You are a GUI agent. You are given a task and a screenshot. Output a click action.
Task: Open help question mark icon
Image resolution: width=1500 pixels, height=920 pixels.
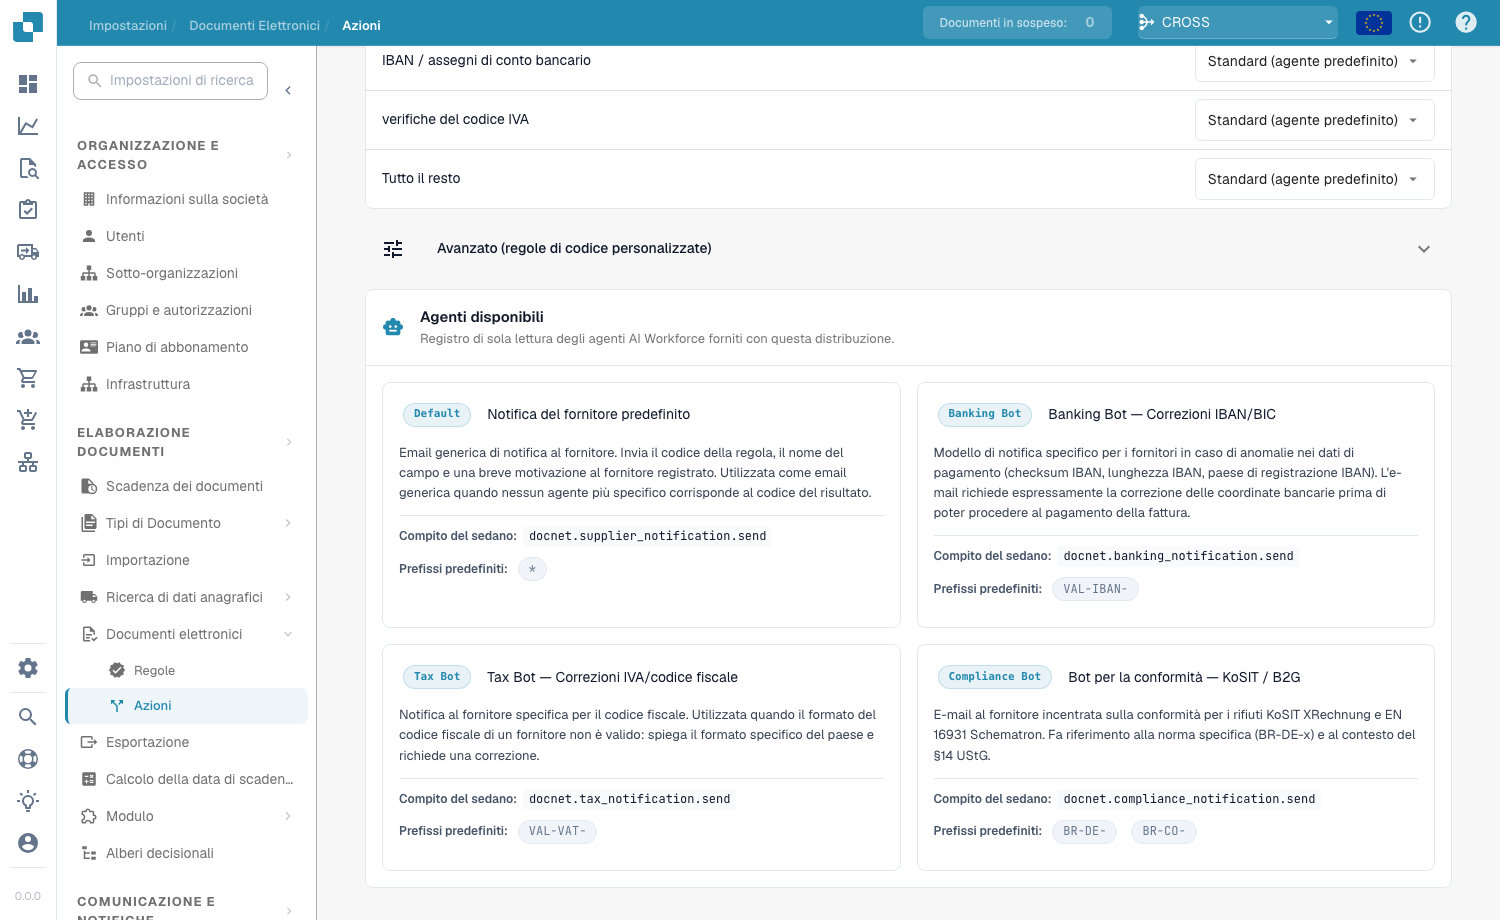[x=1466, y=22]
